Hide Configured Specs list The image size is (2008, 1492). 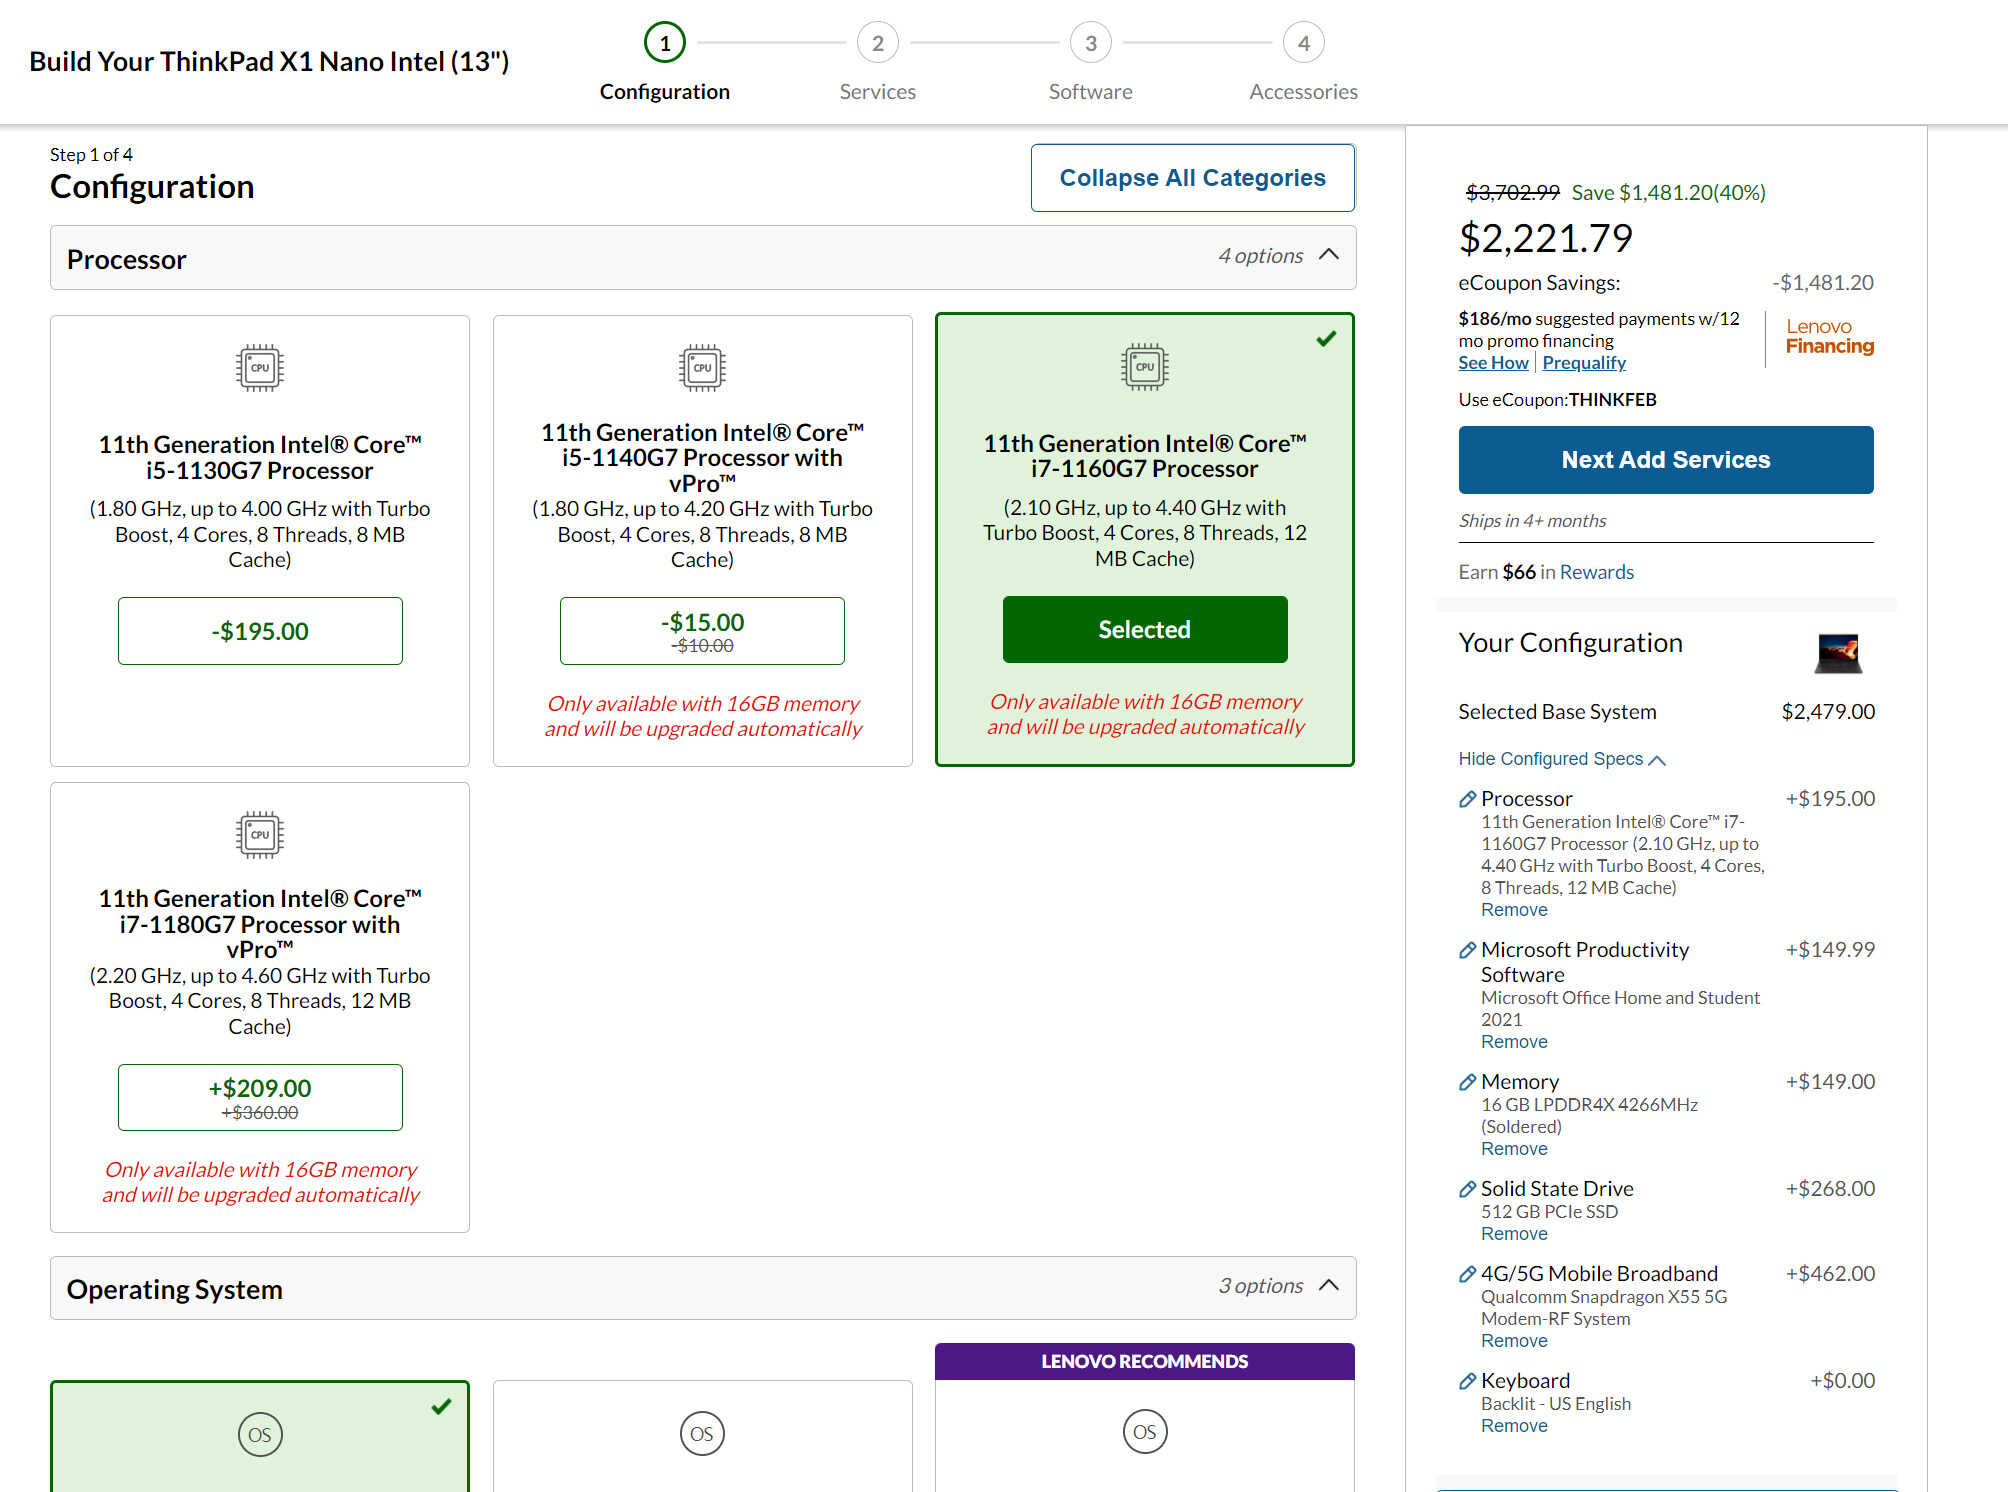1561,759
